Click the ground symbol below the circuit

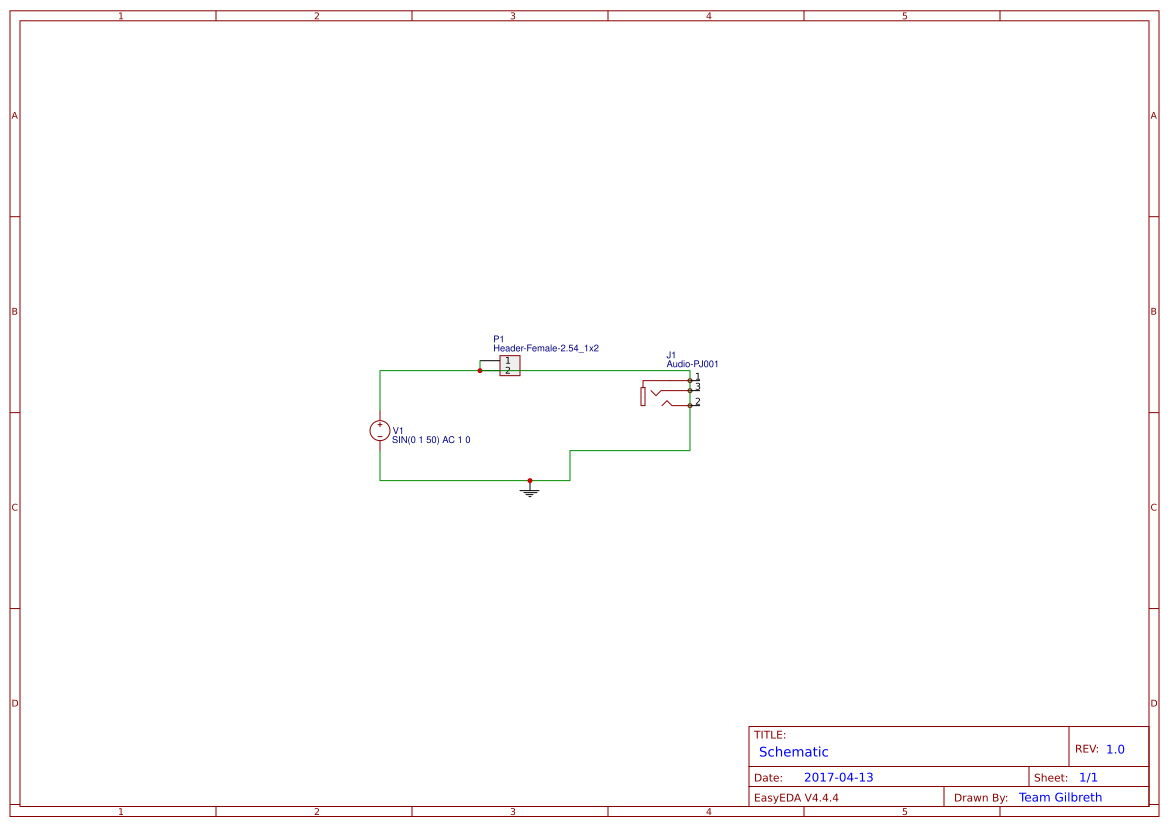530,492
